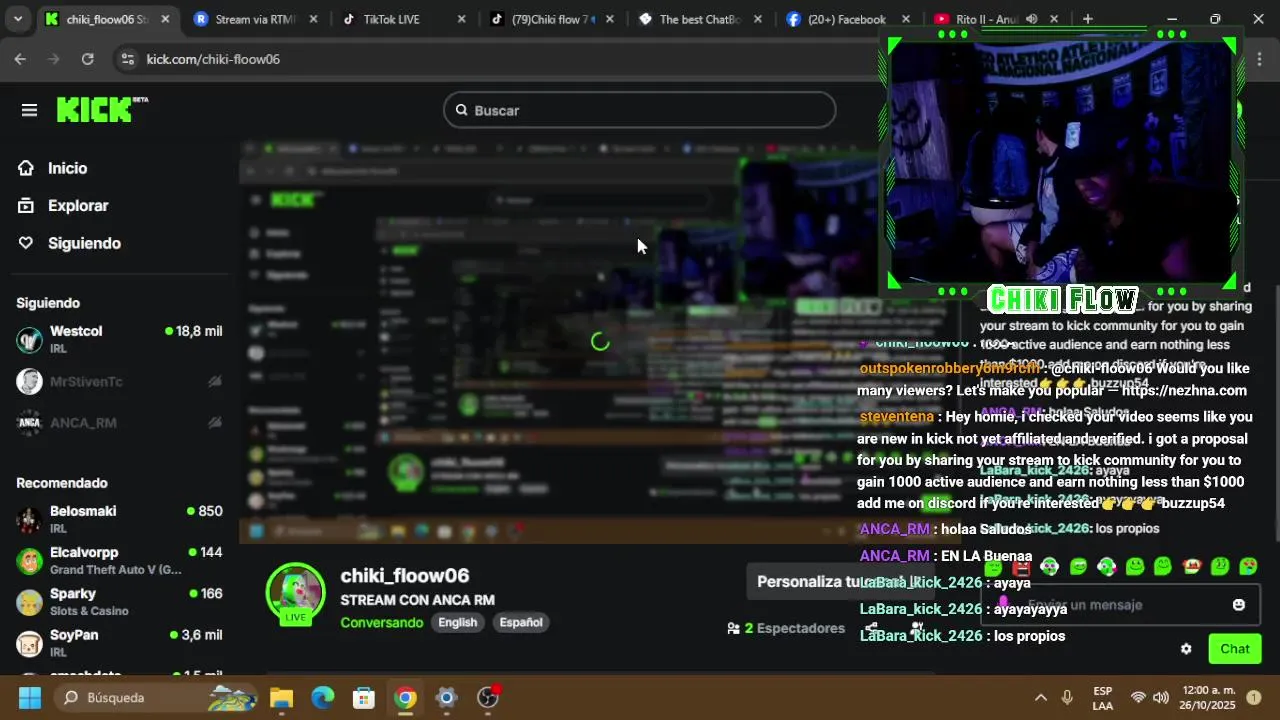Close the TikTok LIVE tab
The height and width of the screenshot is (720, 1280).
[461, 19]
